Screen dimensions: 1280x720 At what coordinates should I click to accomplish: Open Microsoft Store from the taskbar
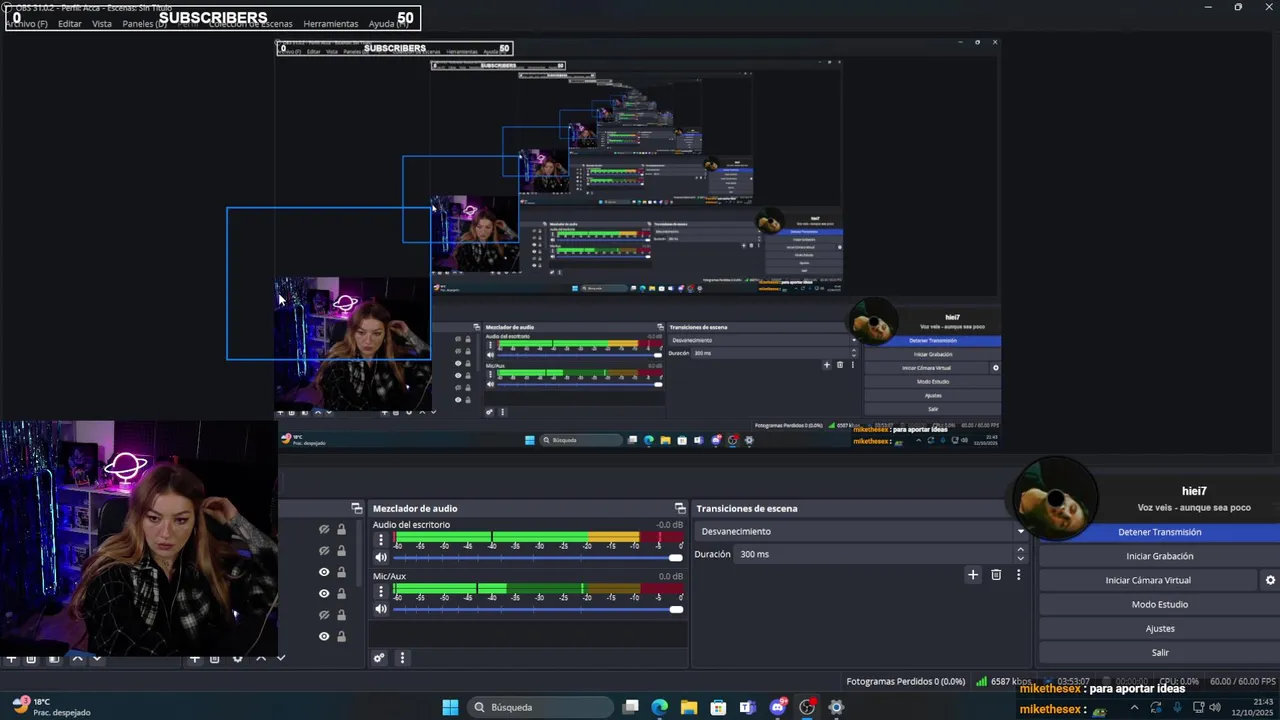click(718, 707)
